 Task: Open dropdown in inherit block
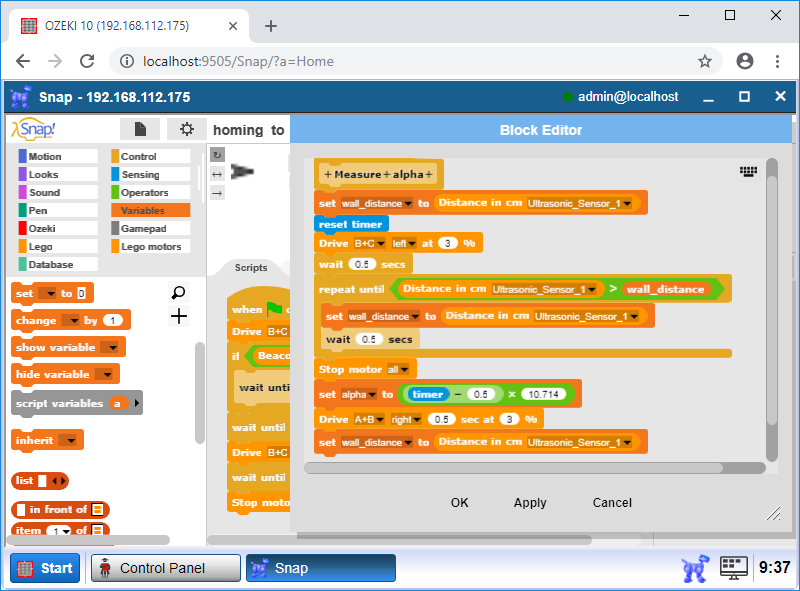(70, 440)
